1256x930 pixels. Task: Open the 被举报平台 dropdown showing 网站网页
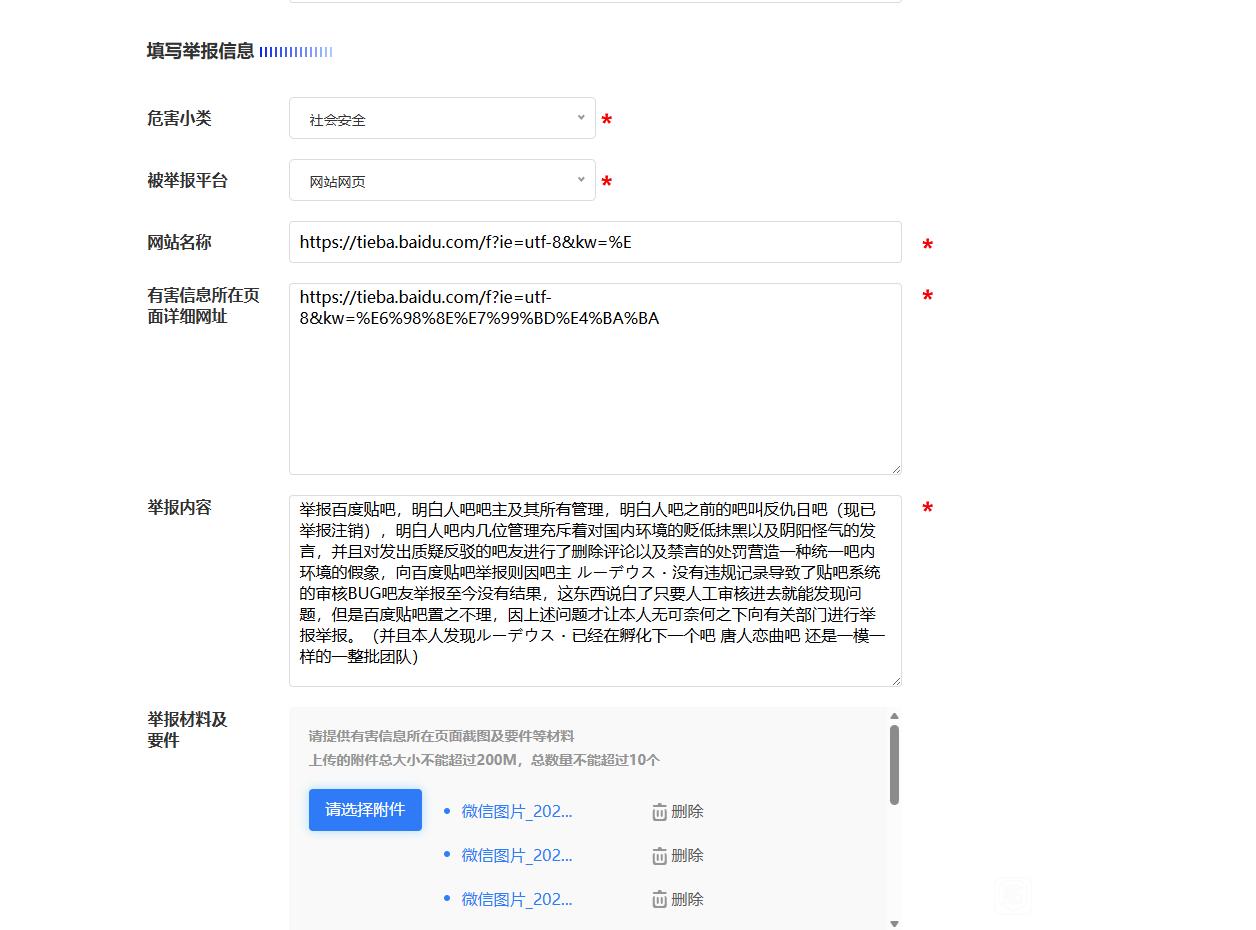click(442, 181)
